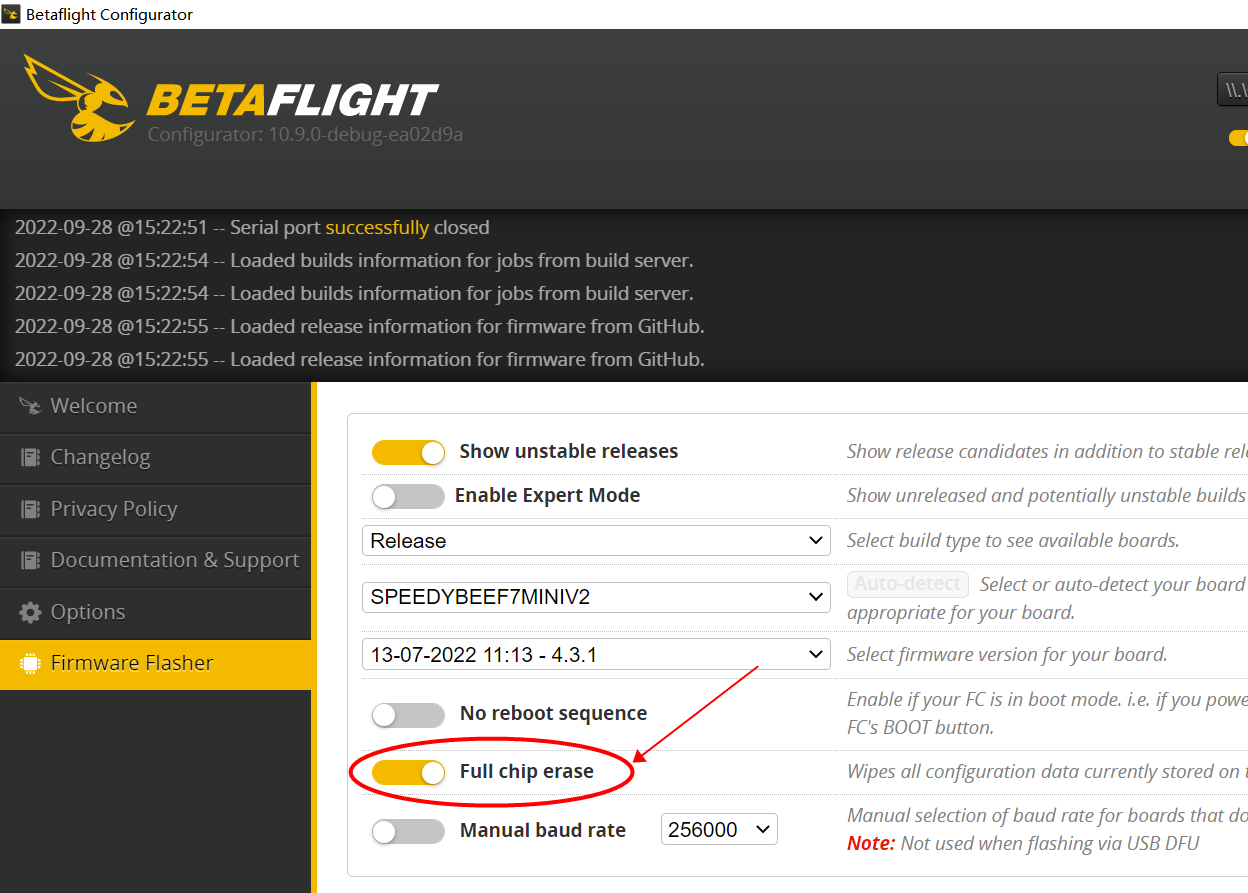Click the Welcome sidebar icon
The width and height of the screenshot is (1248, 893).
30,406
